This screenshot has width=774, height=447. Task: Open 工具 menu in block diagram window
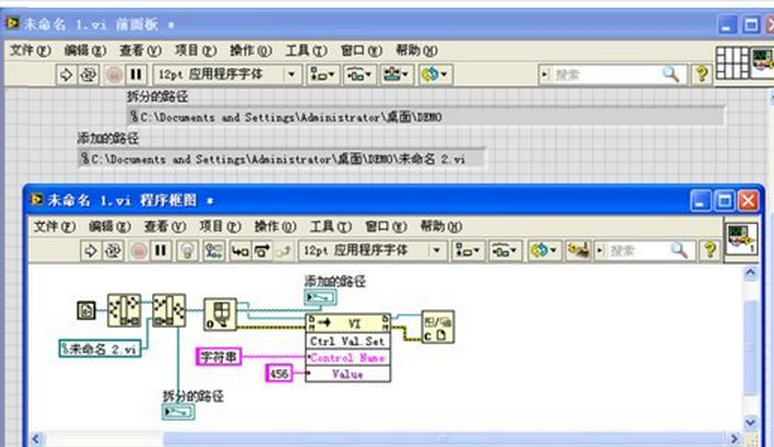pos(330,226)
